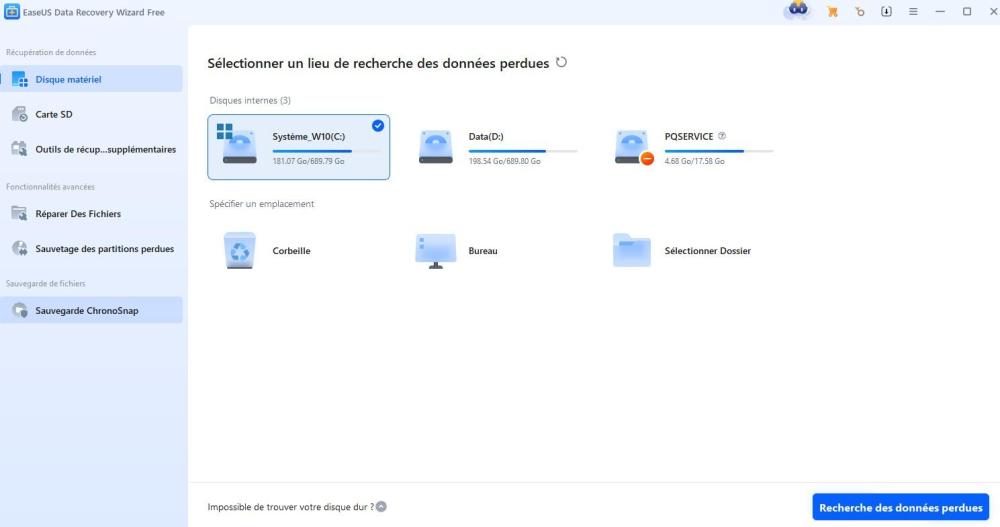This screenshot has width=1000, height=527.
Task: Expand the arrow beside disque dur question
Action: pyautogui.click(x=381, y=507)
